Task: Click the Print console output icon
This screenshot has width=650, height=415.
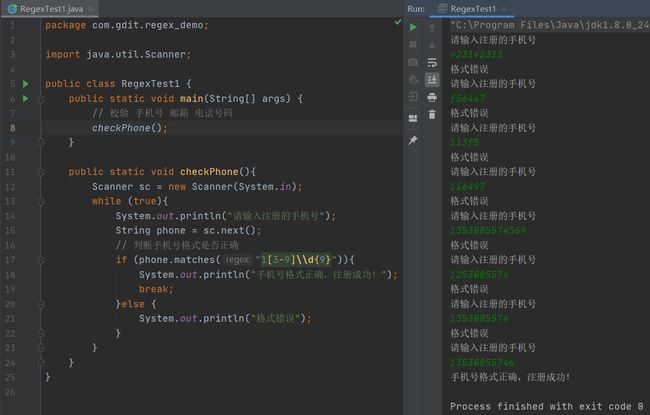Action: coord(432,97)
